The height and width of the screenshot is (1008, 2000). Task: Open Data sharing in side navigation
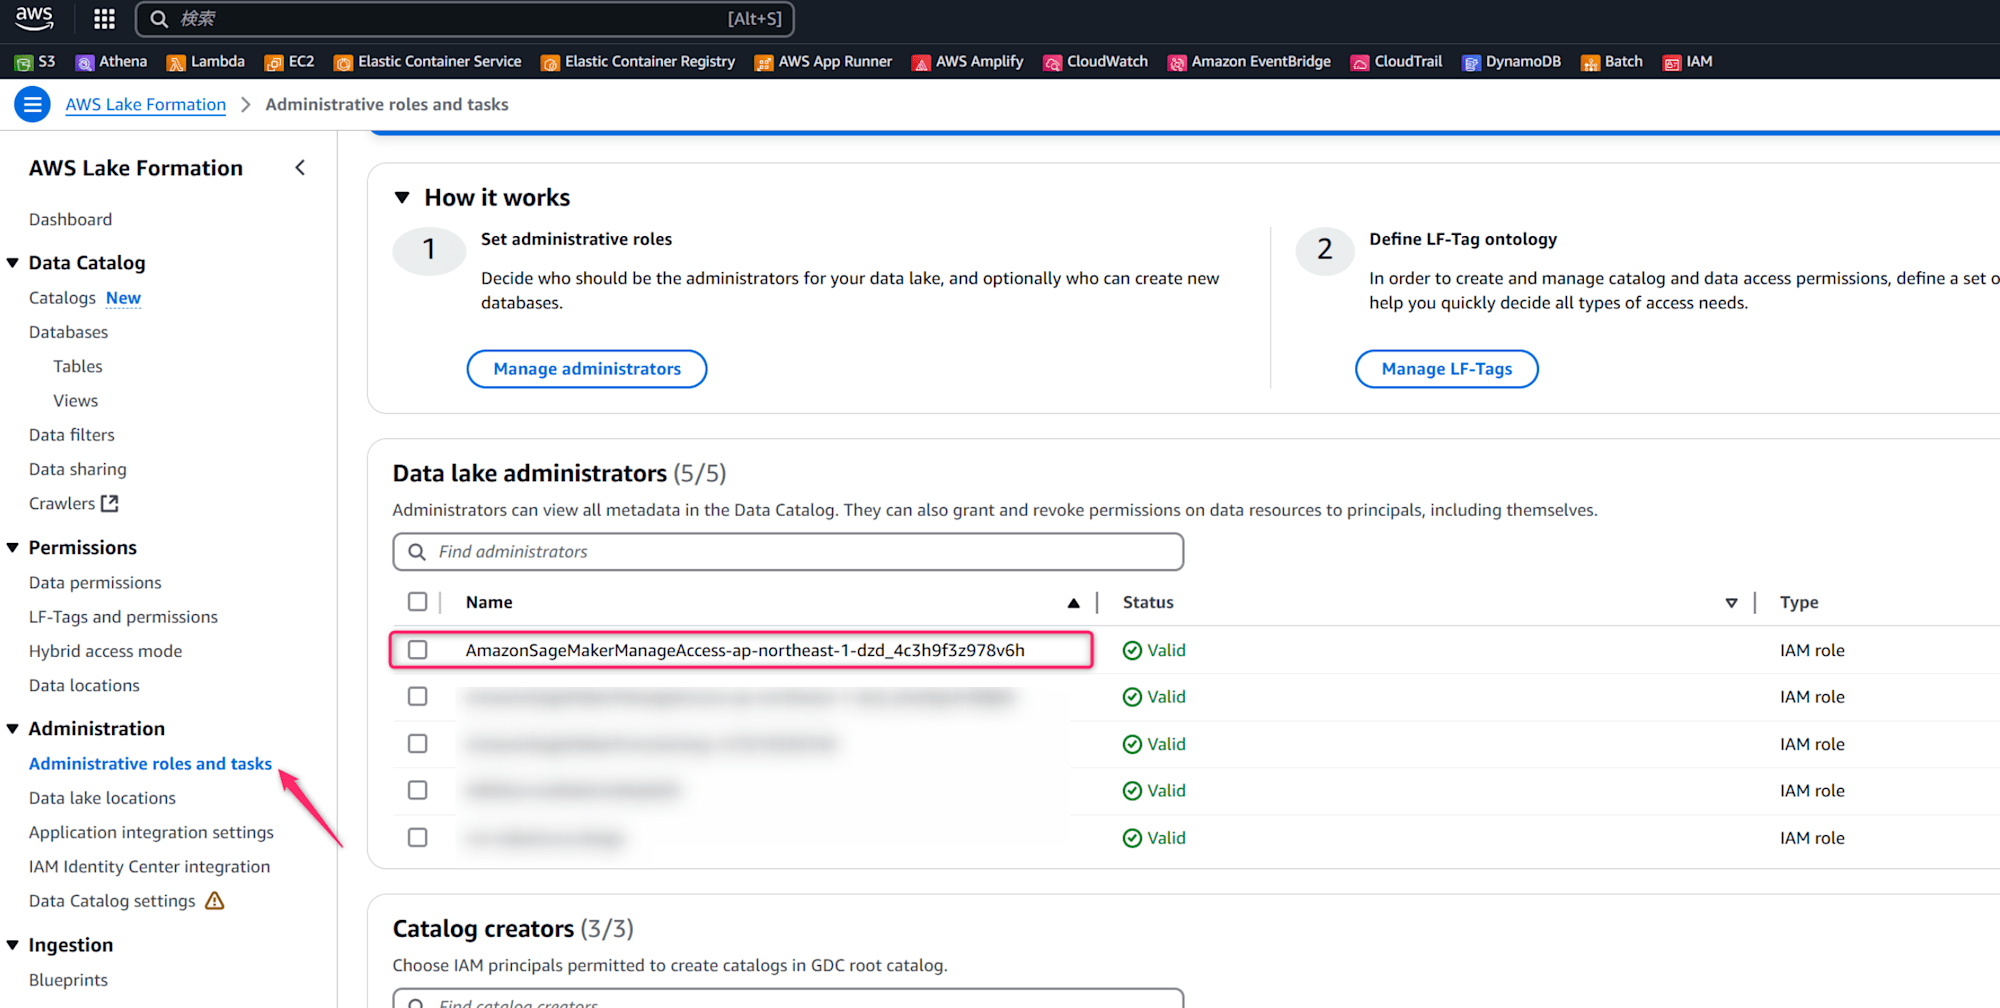[x=78, y=469]
